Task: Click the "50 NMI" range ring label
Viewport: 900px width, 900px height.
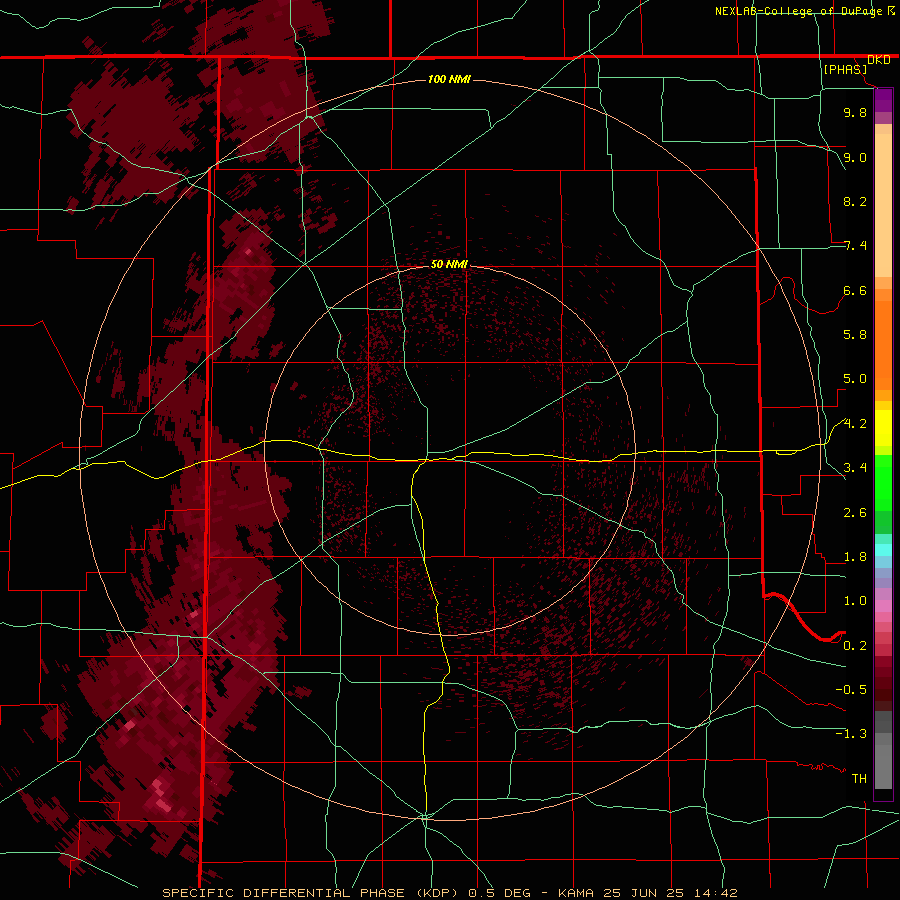Action: 449,264
